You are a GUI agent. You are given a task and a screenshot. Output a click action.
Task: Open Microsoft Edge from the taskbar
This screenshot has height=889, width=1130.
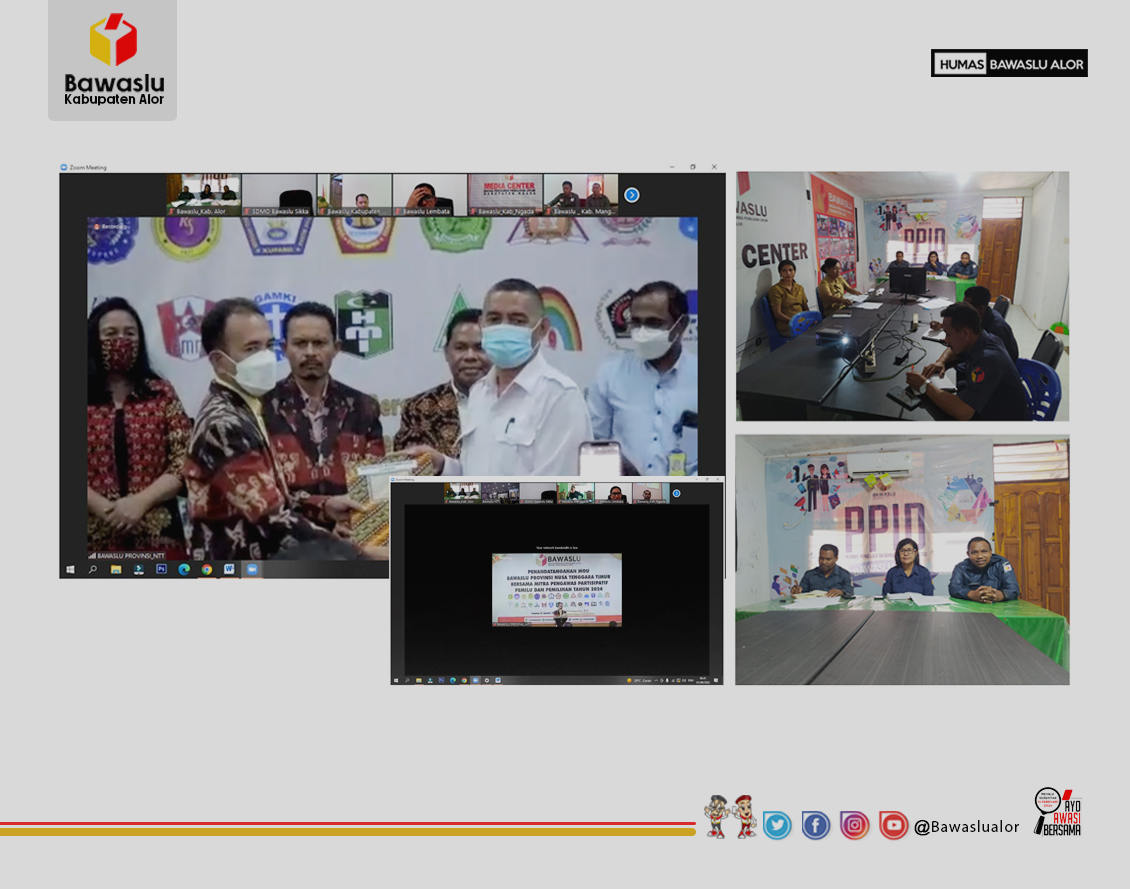[x=184, y=569]
